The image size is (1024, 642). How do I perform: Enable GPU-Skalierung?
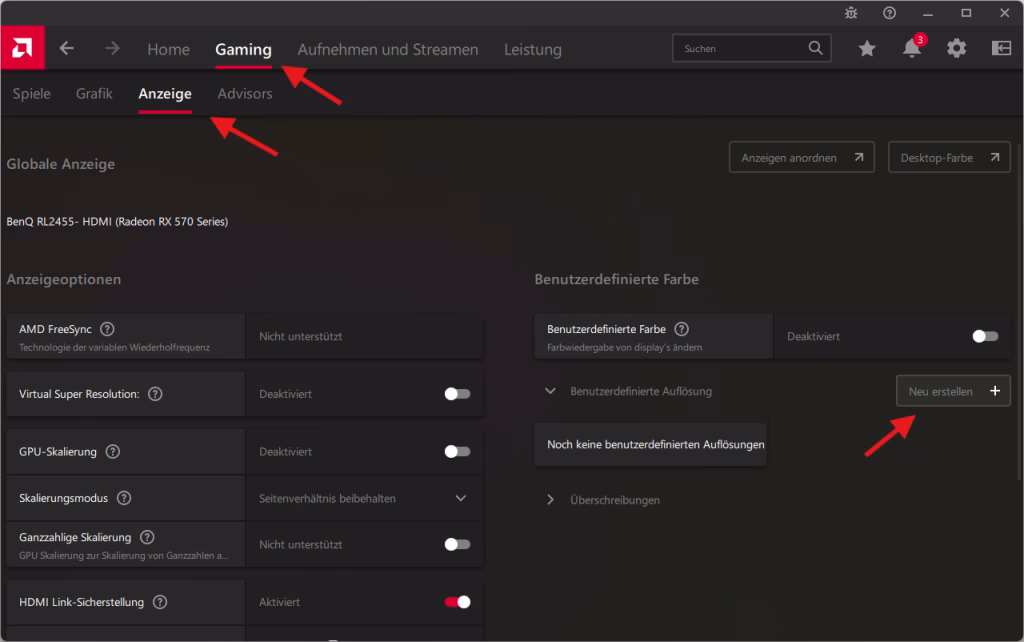pyautogui.click(x=456, y=451)
